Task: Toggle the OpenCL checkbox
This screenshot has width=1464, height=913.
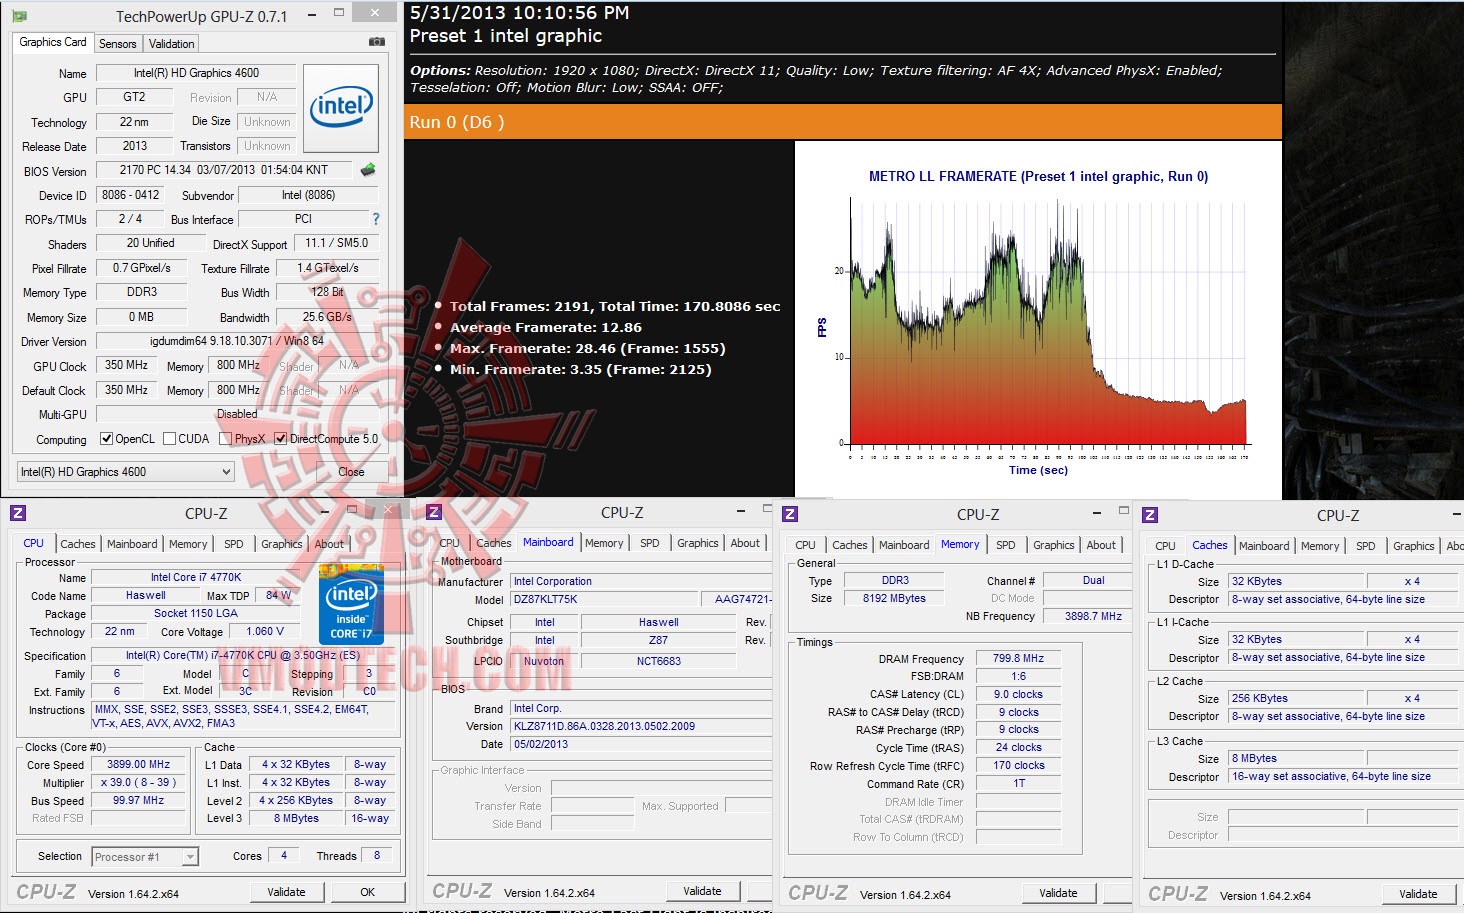Action: (106, 439)
